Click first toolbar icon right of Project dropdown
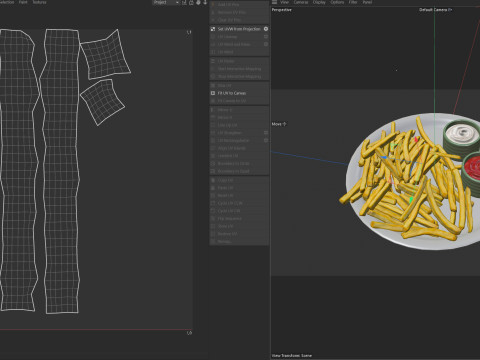480x360 pixels. [184, 2]
